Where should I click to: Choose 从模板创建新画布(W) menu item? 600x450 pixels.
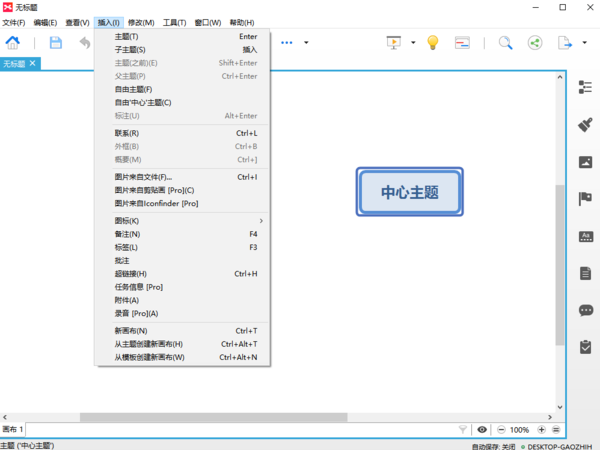pos(182,357)
